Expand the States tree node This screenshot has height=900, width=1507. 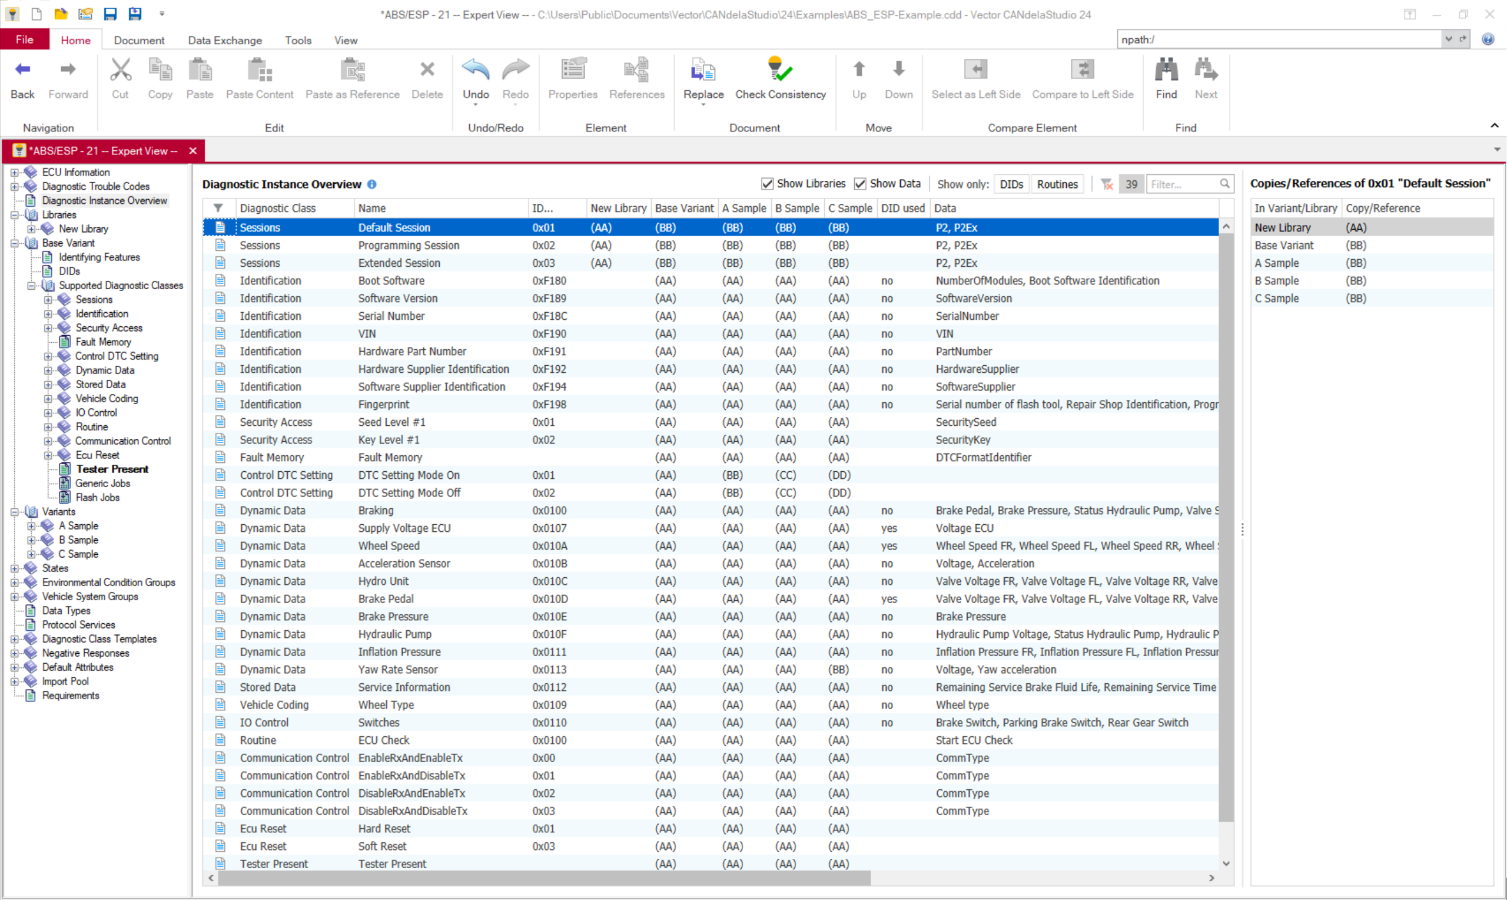[x=15, y=568]
